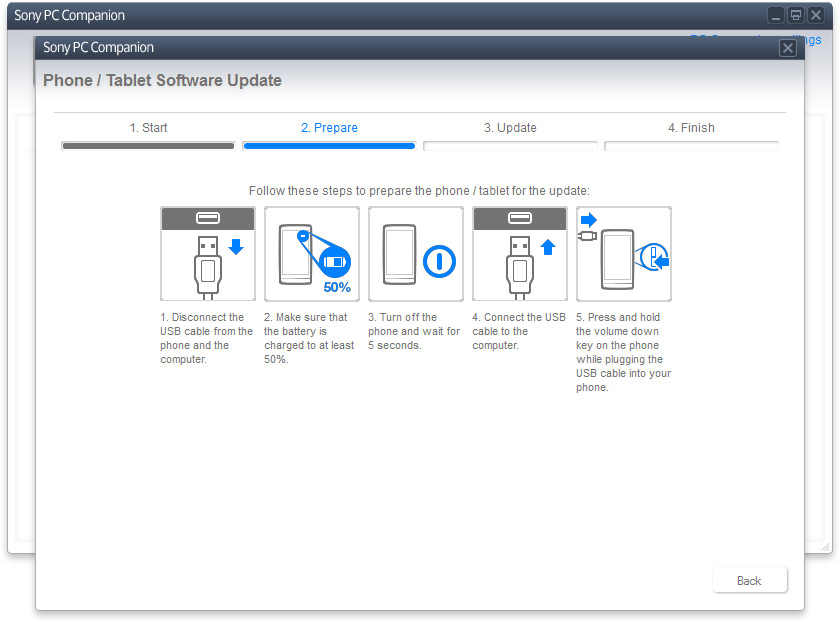Screen dimensions: 840x622
Task: Click the volume down key illustration
Action: coord(624,254)
